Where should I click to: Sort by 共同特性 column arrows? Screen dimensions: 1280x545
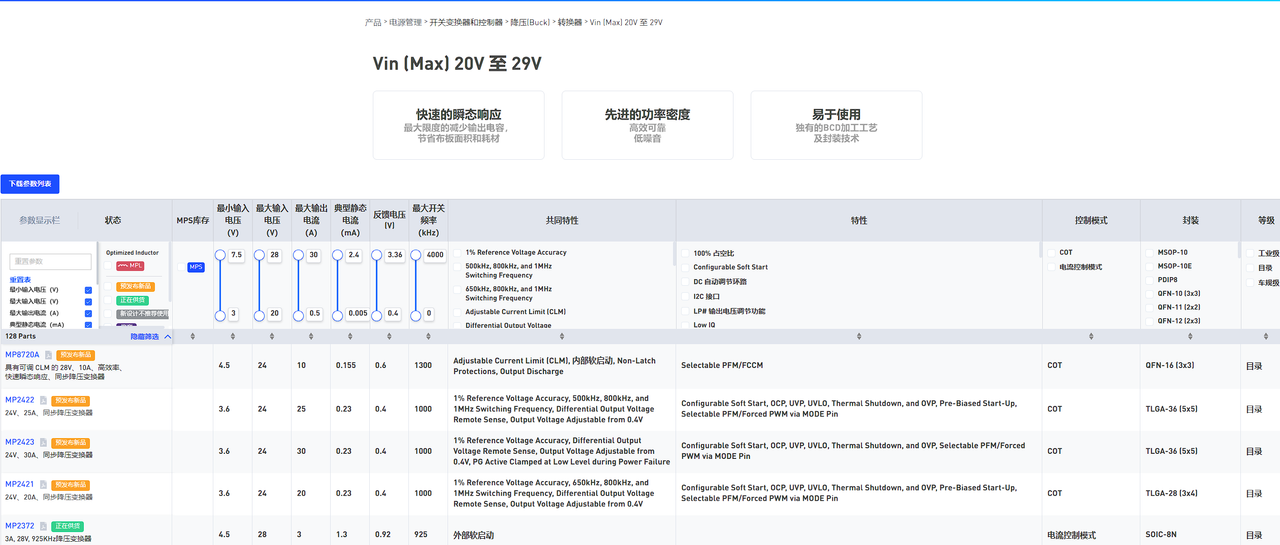562,337
